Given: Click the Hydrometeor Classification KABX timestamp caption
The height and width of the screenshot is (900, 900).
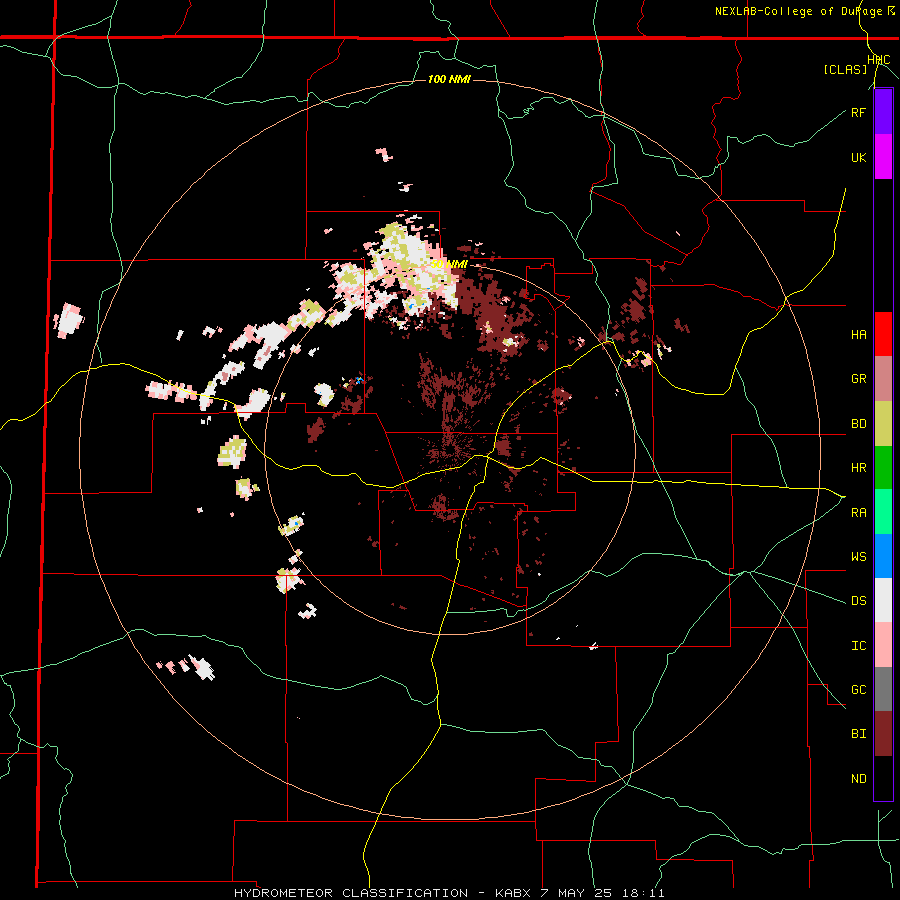Looking at the screenshot, I should [x=449, y=893].
